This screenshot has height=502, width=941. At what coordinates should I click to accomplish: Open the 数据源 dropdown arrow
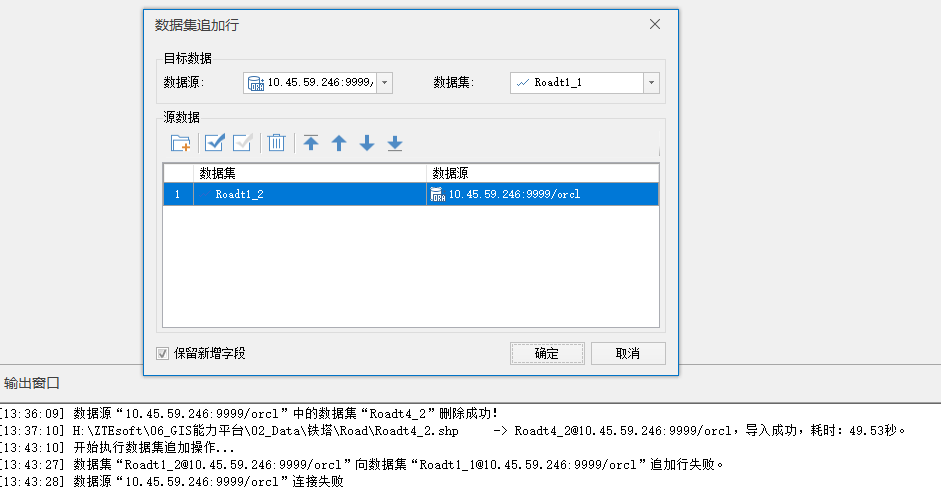385,83
